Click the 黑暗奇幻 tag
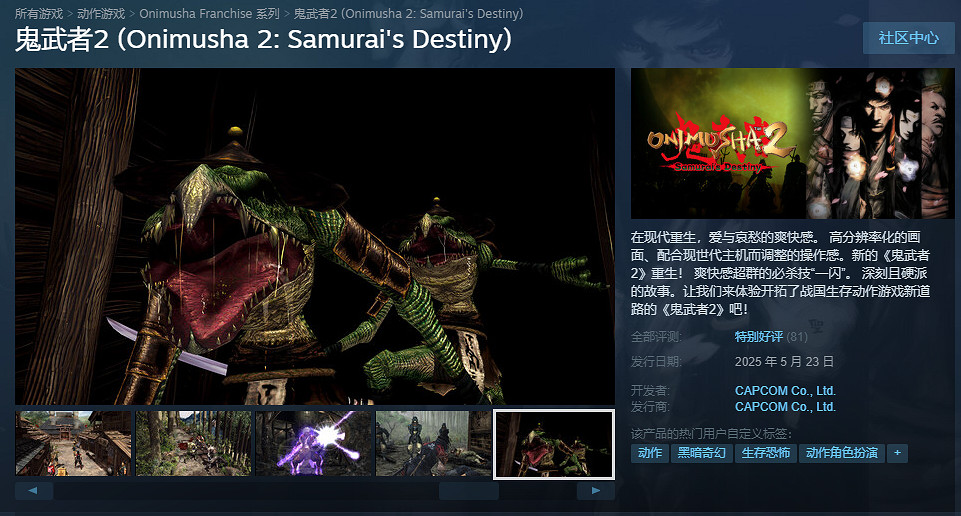The width and height of the screenshot is (961, 516). coord(702,453)
